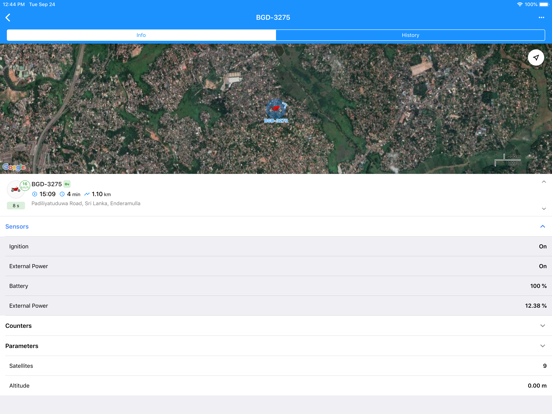552x414 pixels.
Task: Select the Altitude 0.00 m row
Action: 276,385
